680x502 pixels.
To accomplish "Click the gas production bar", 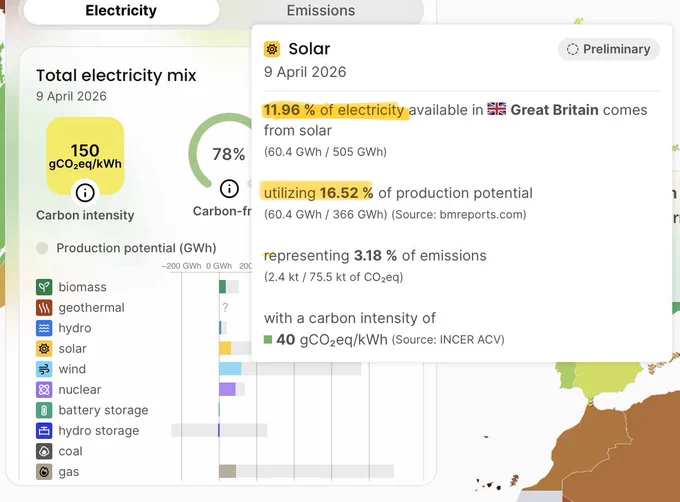I will coord(227,471).
